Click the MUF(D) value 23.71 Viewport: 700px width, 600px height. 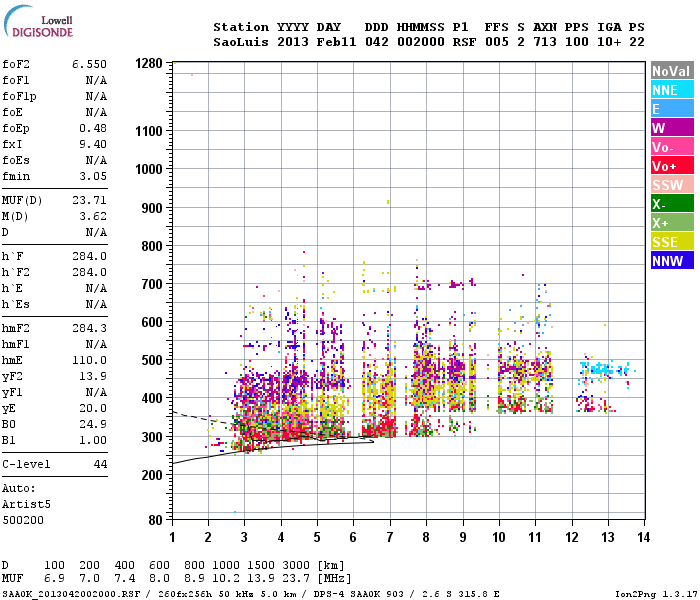point(89,200)
